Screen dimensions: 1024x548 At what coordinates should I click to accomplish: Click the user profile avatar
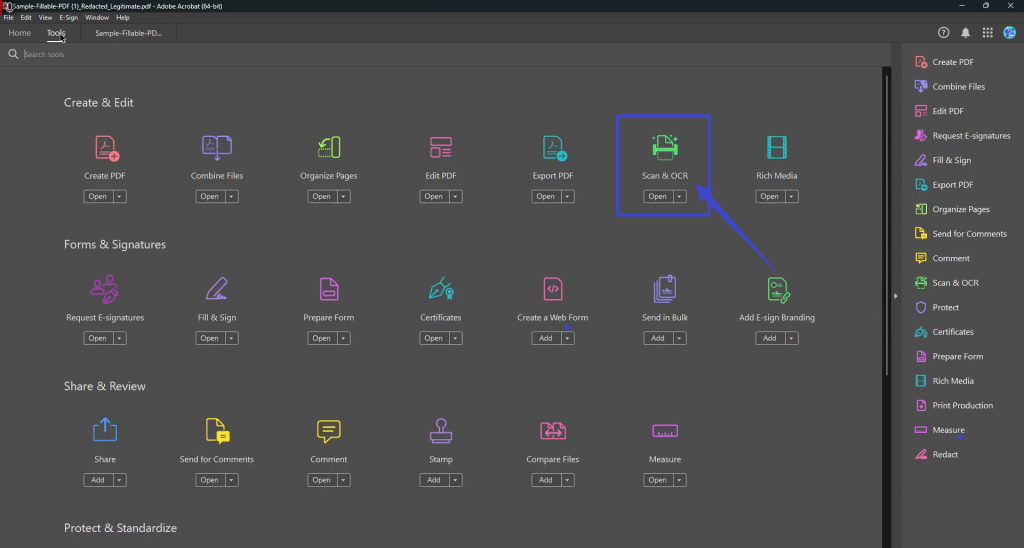pos(1010,33)
